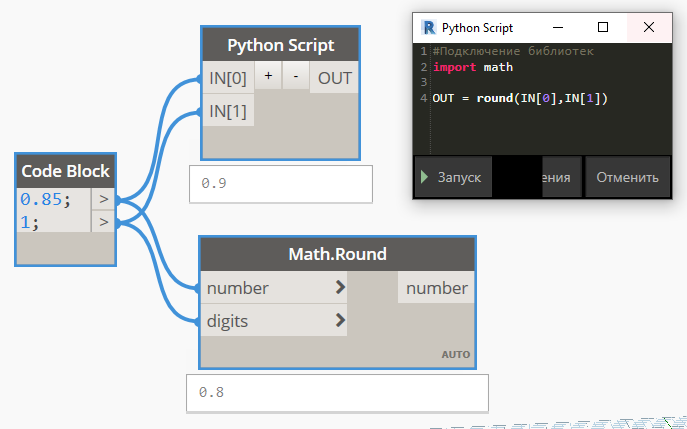Click the + button to add Python input
This screenshot has width=687, height=429.
(x=268, y=77)
